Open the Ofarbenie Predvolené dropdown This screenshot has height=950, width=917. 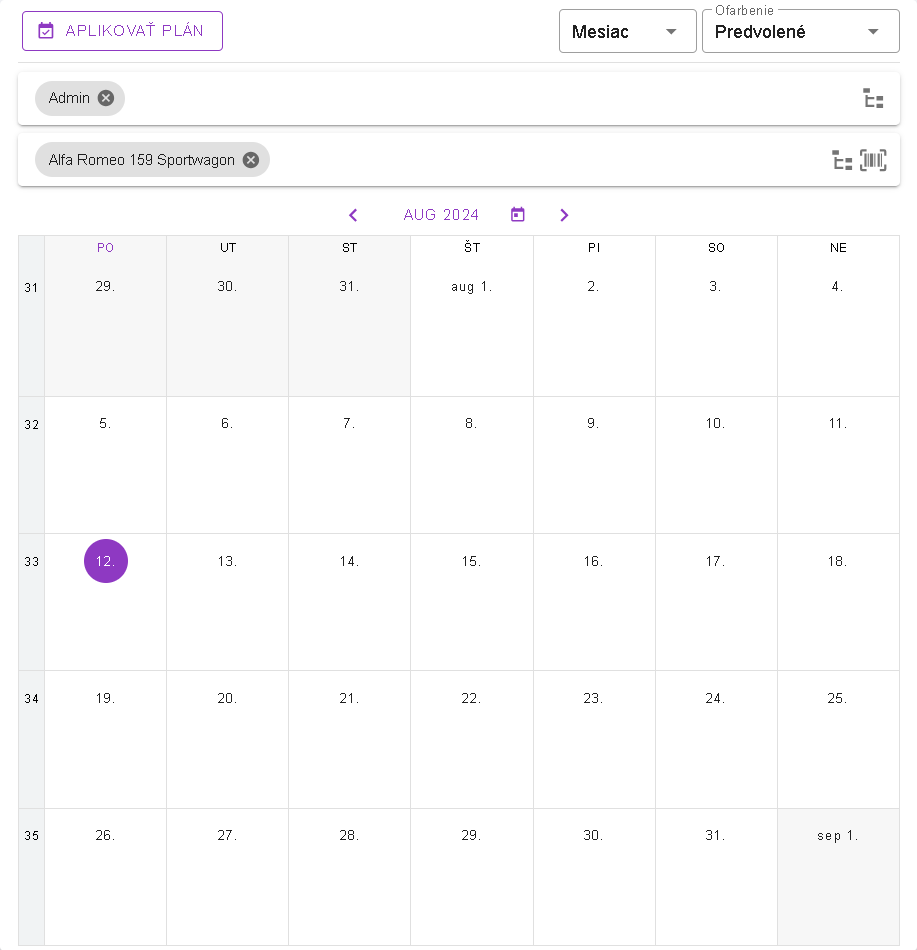[800, 32]
